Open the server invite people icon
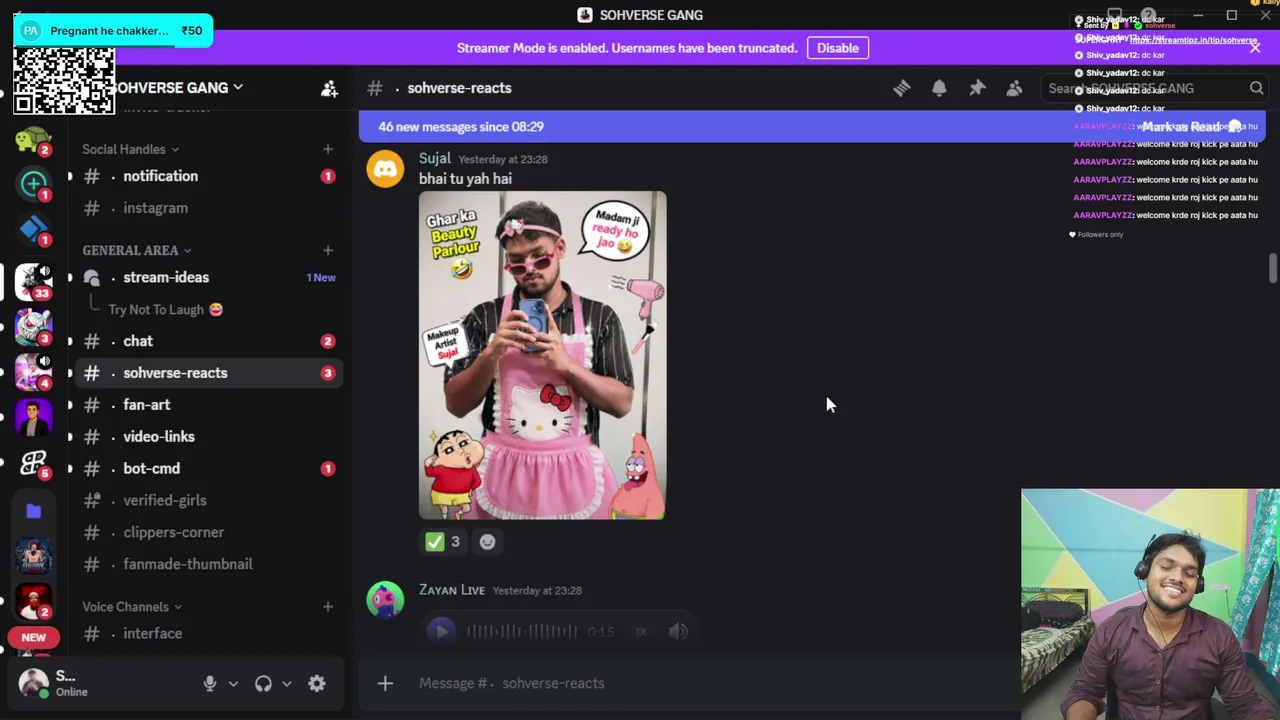This screenshot has height=720, width=1280. (329, 88)
